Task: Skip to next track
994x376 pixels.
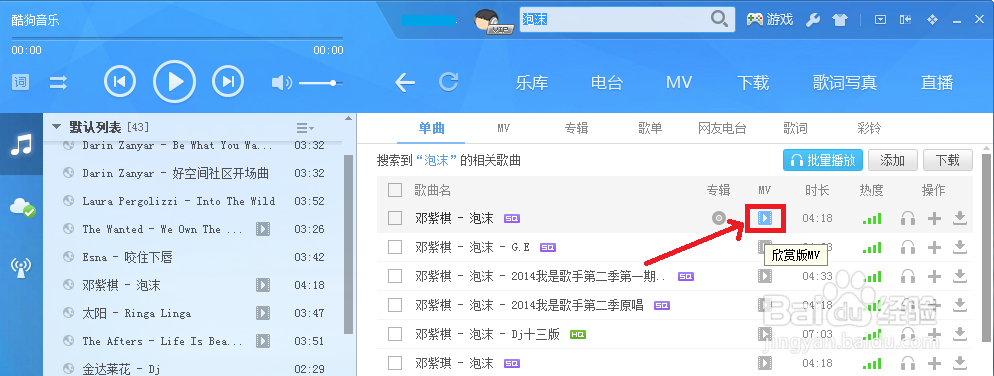Action: [x=228, y=81]
